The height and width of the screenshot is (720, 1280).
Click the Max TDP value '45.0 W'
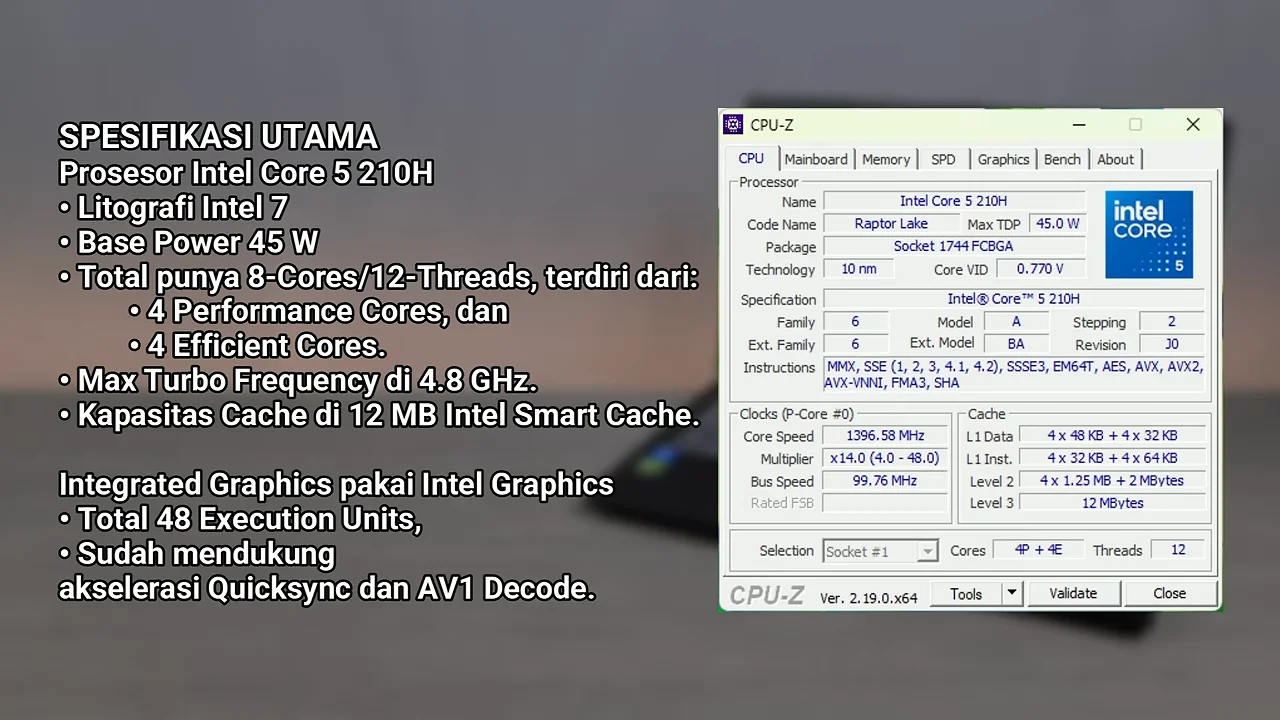click(1057, 224)
